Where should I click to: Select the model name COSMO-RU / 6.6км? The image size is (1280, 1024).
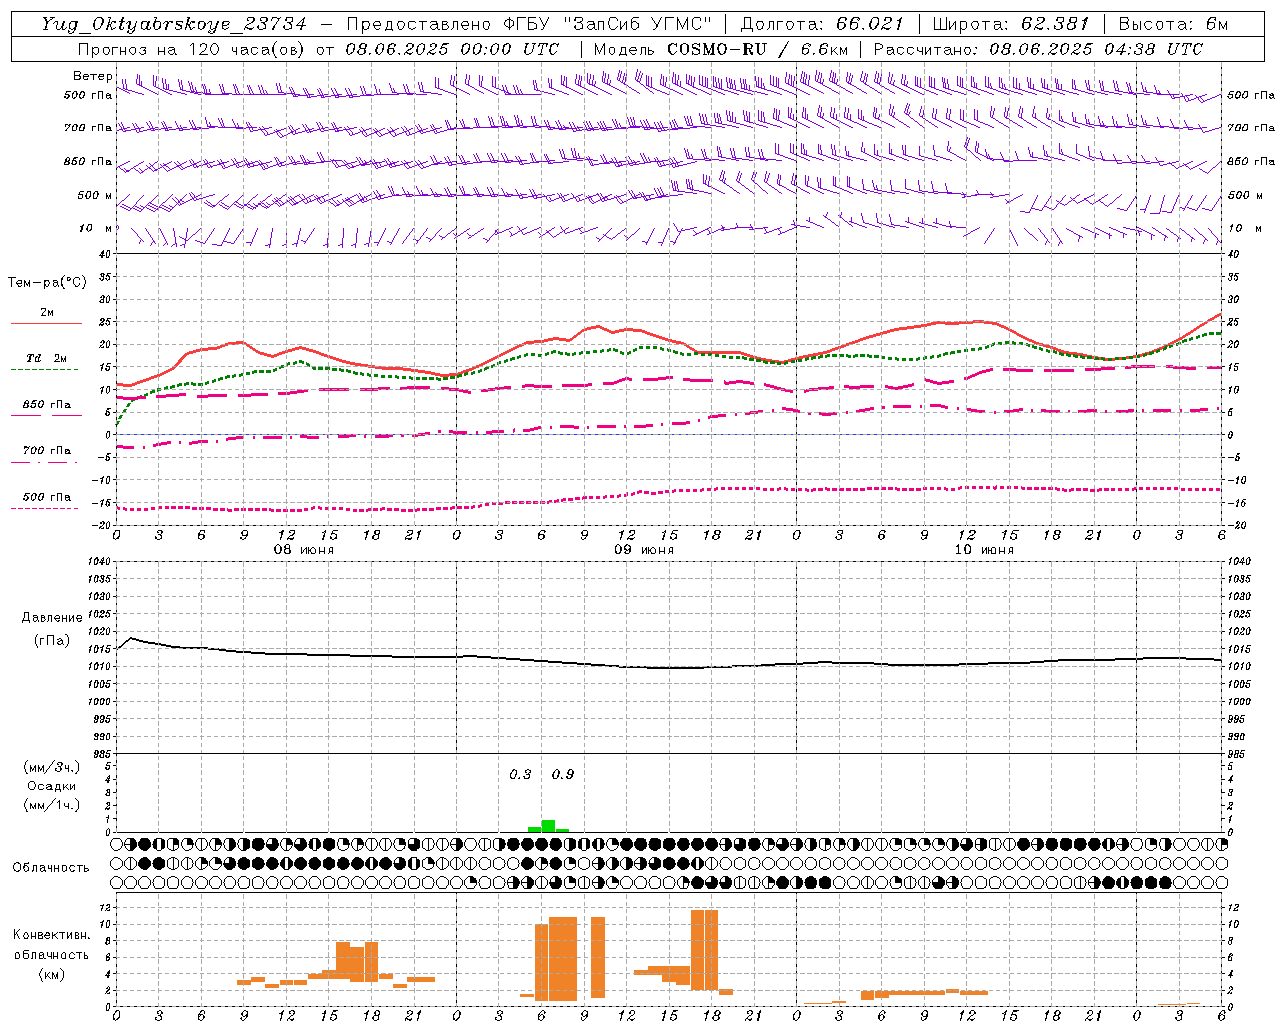coord(758,49)
